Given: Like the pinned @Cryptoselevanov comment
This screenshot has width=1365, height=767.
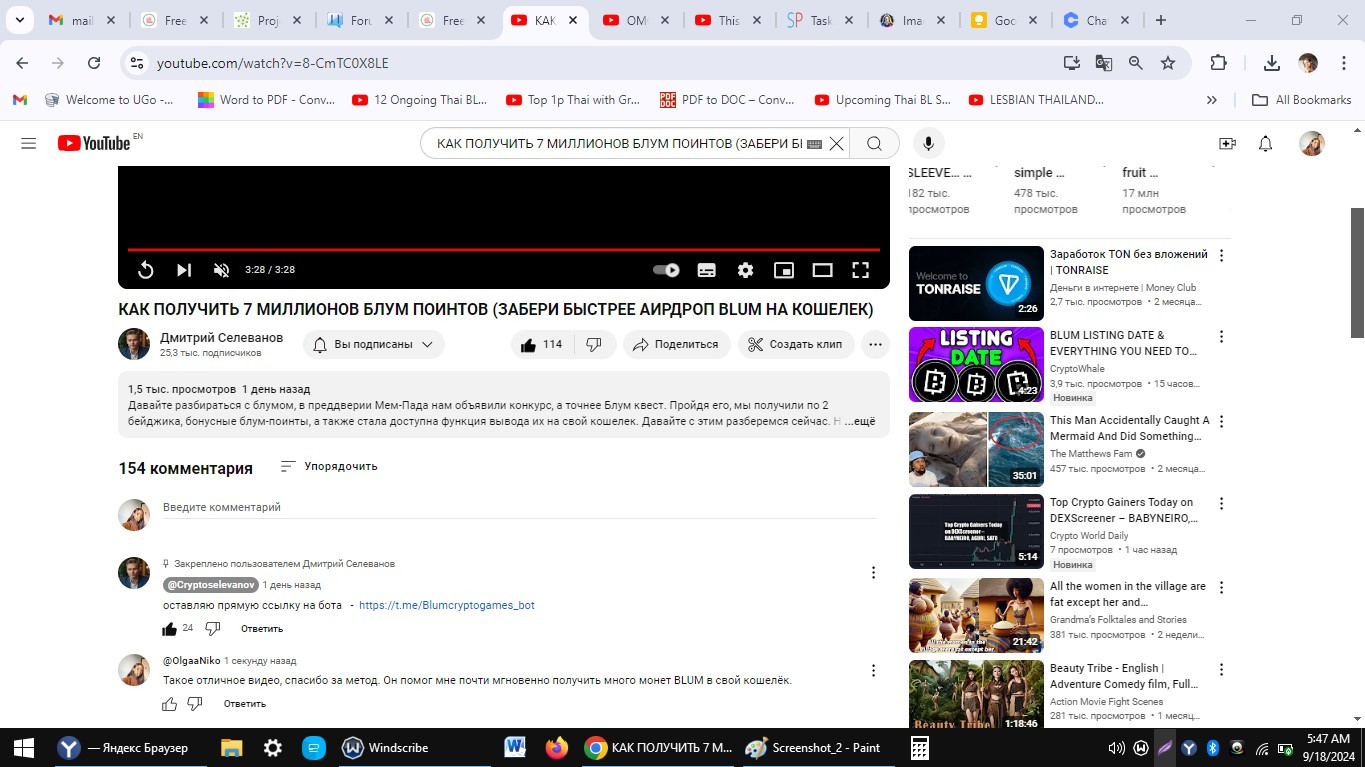Looking at the screenshot, I should pyautogui.click(x=169, y=629).
